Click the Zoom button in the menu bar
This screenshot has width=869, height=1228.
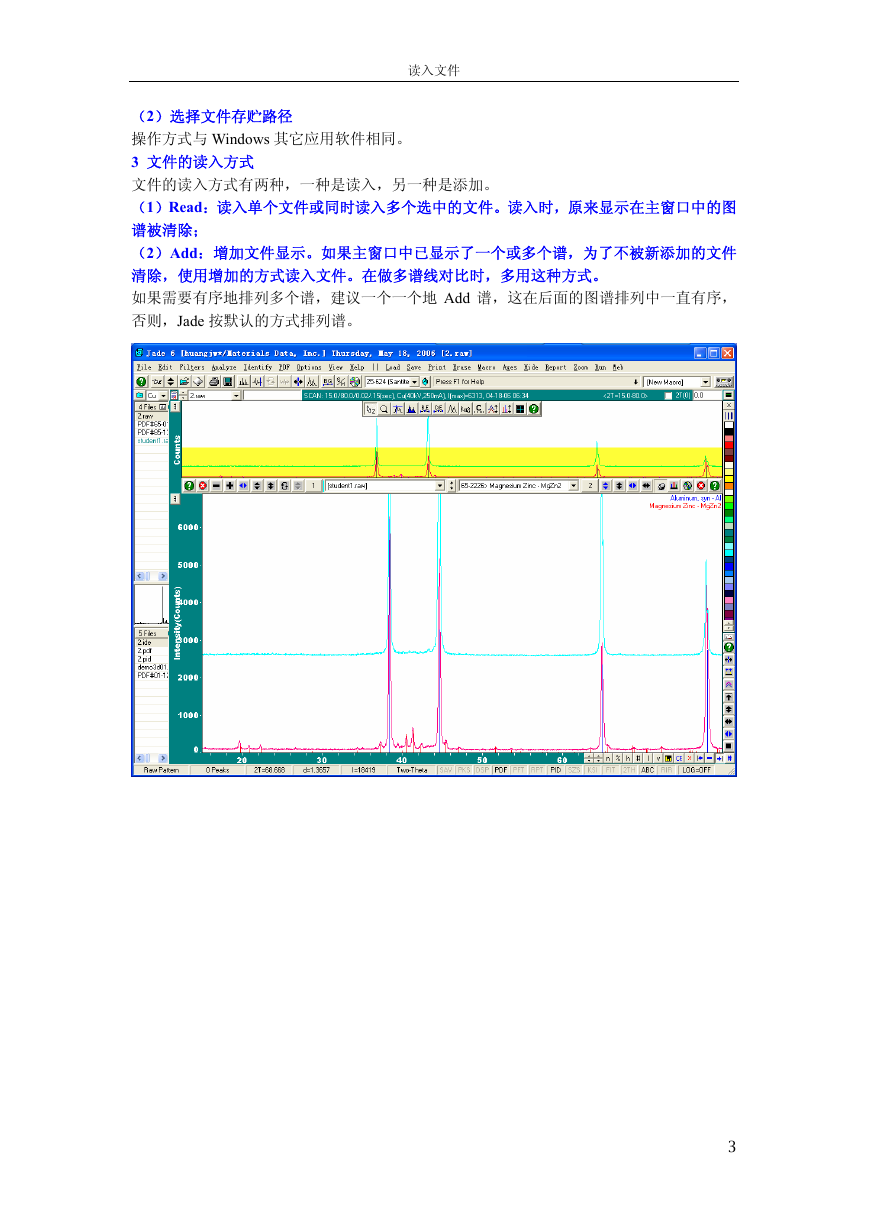[x=581, y=367]
